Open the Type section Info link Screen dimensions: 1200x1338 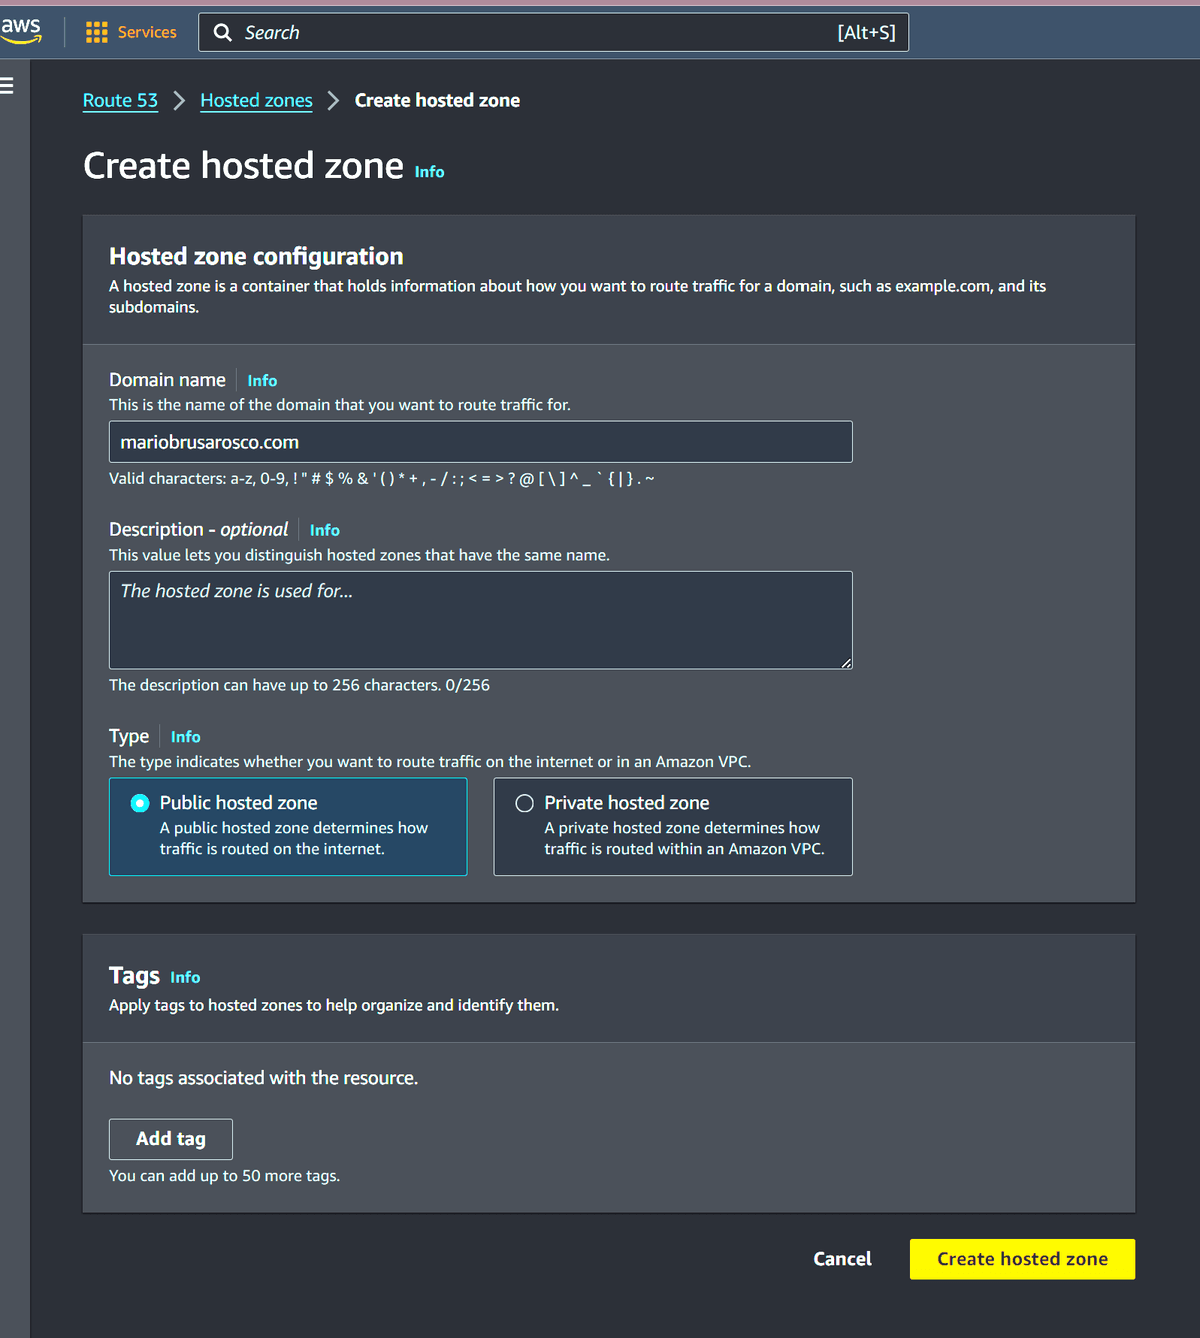[185, 736]
